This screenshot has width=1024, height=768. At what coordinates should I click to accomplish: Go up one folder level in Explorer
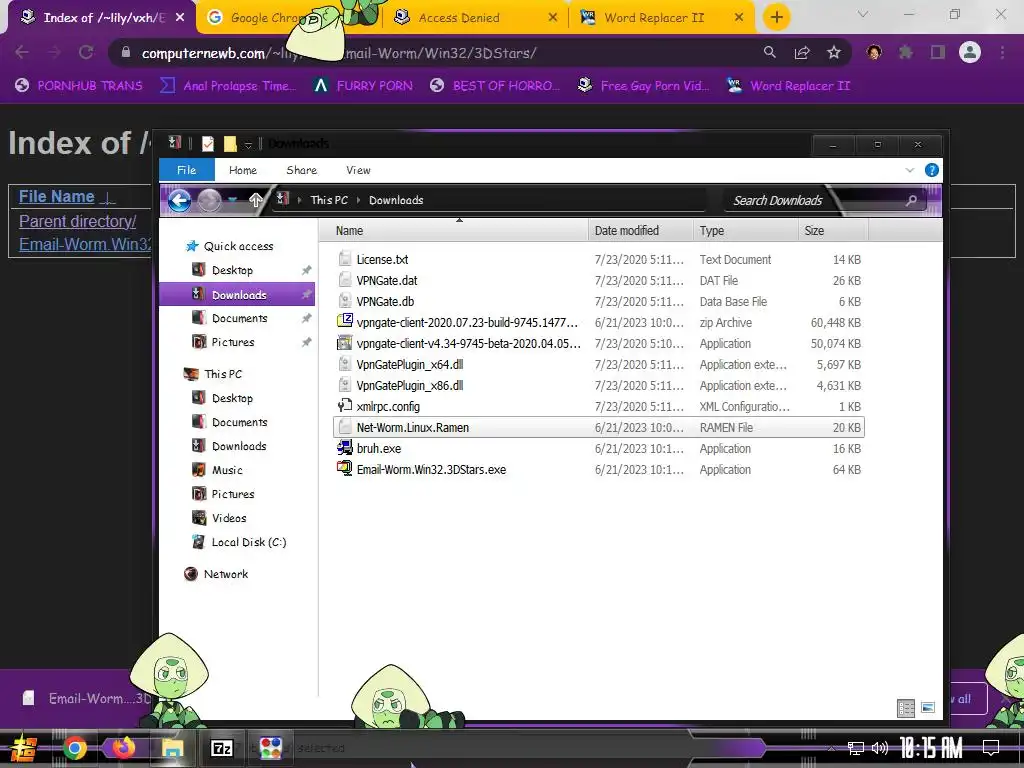[255, 200]
